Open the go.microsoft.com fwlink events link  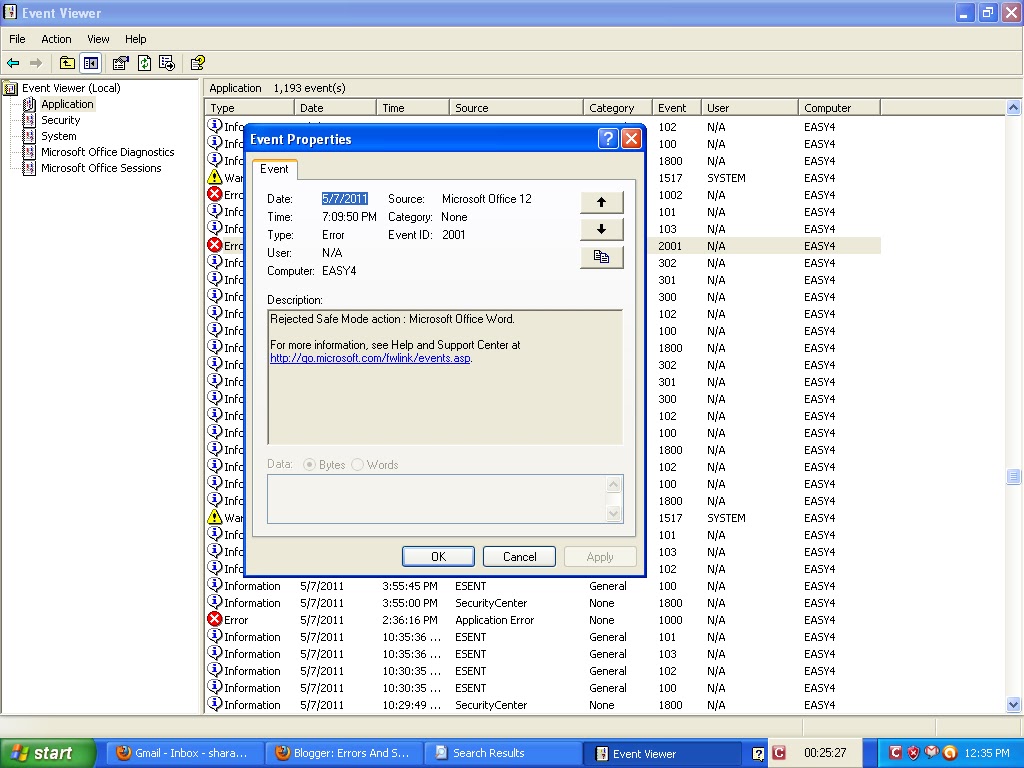click(370, 358)
